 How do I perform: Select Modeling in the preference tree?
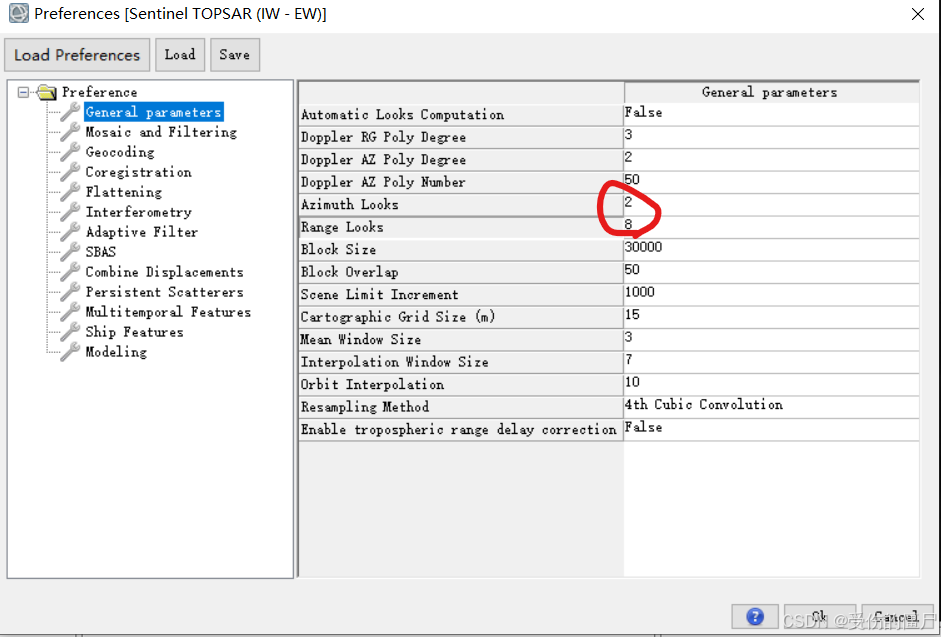[115, 352]
